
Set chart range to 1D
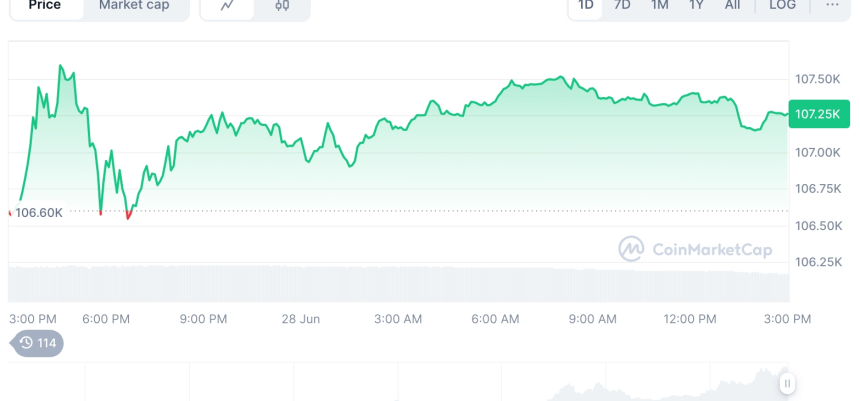click(x=586, y=5)
